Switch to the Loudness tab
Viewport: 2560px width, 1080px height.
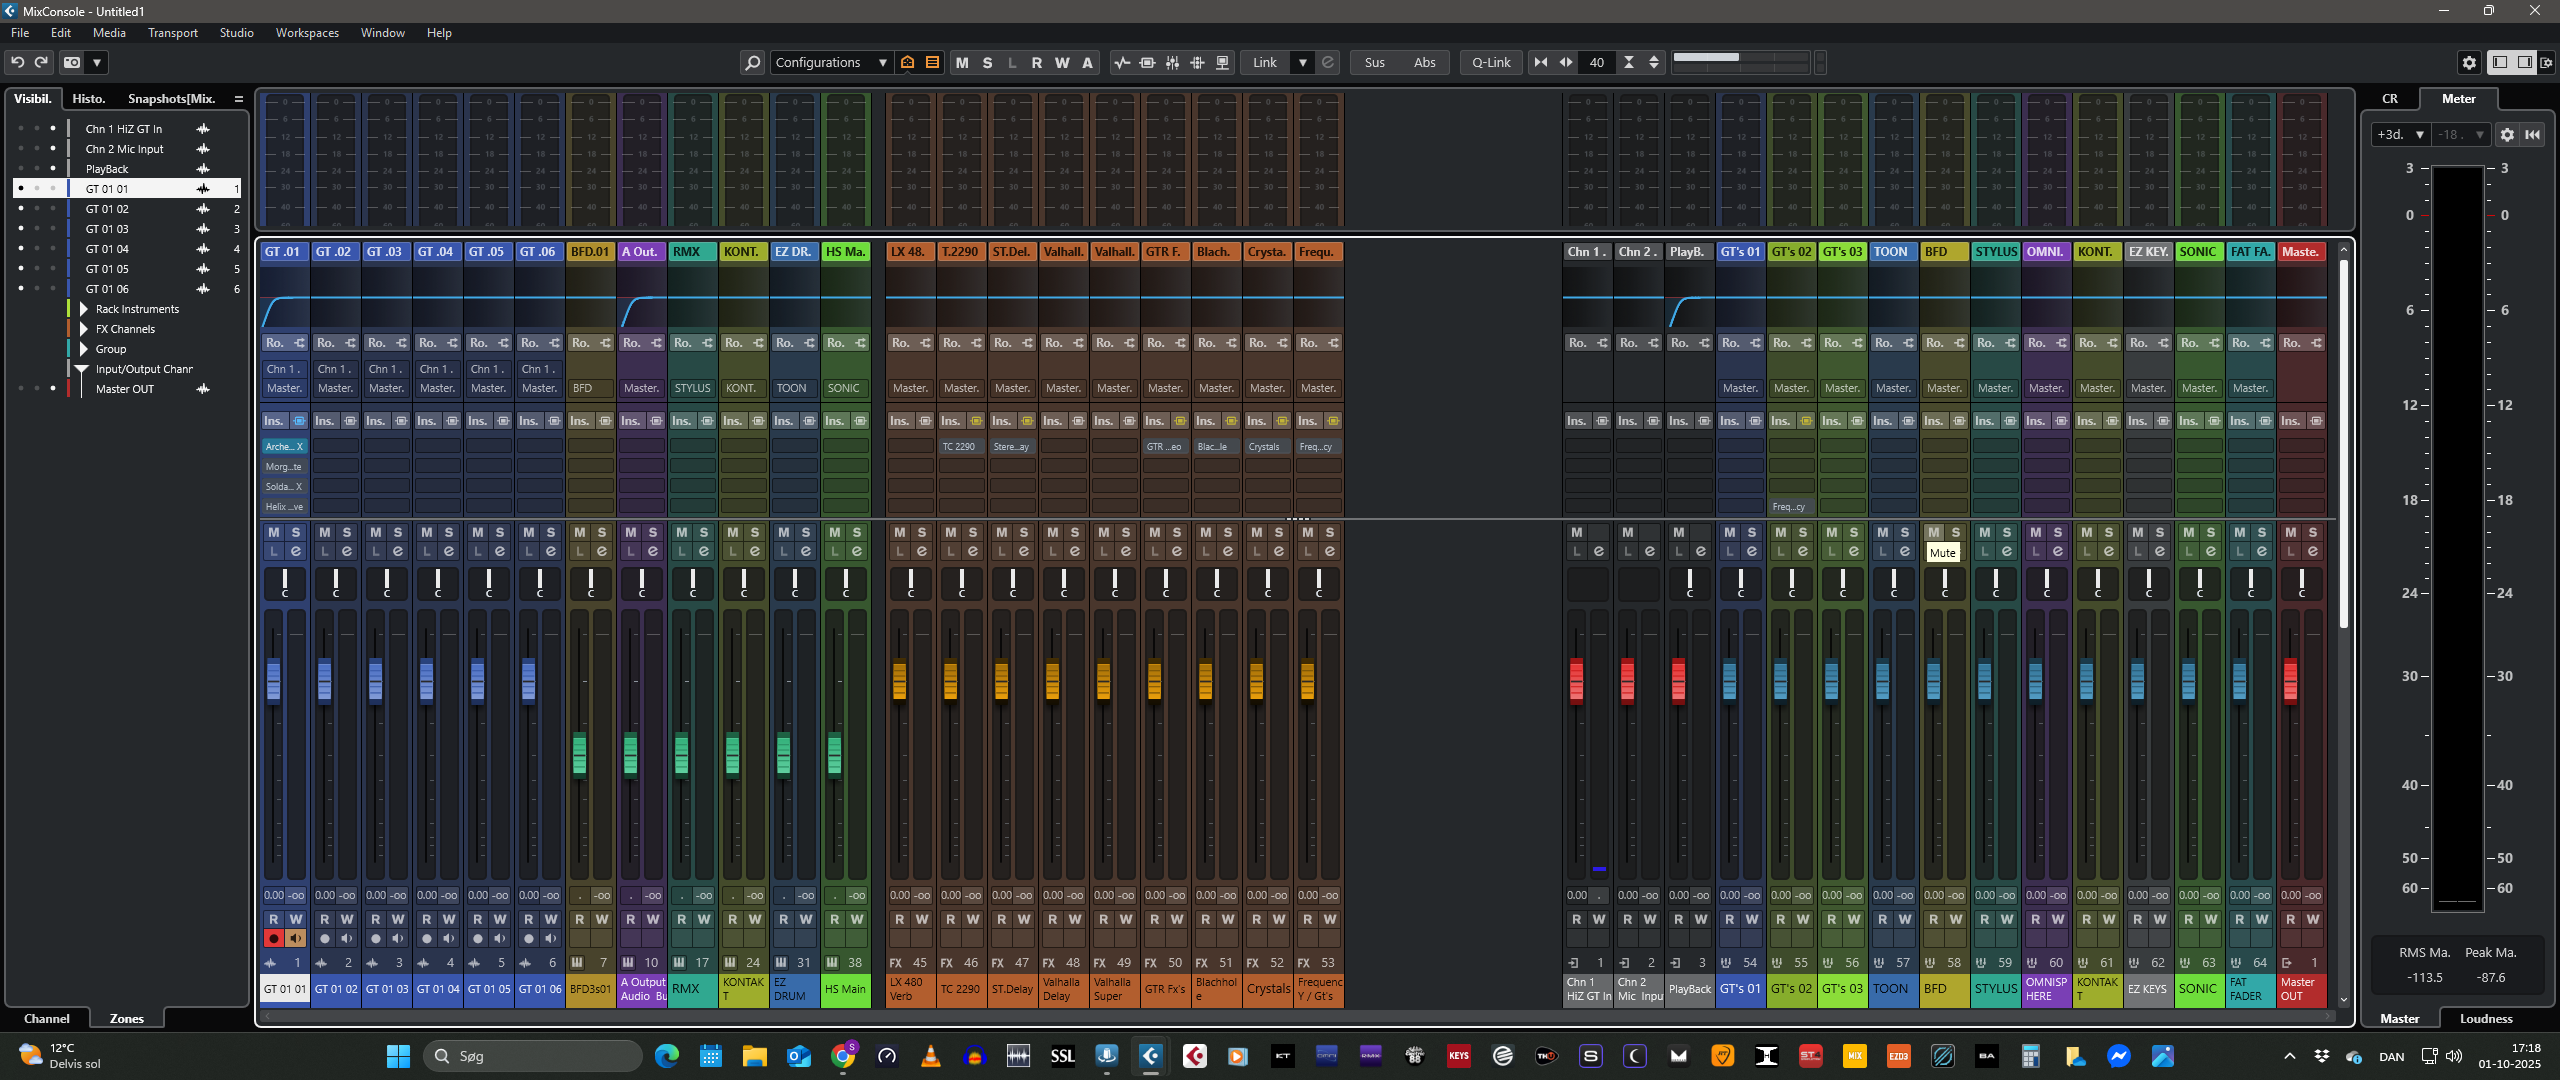2485,1018
